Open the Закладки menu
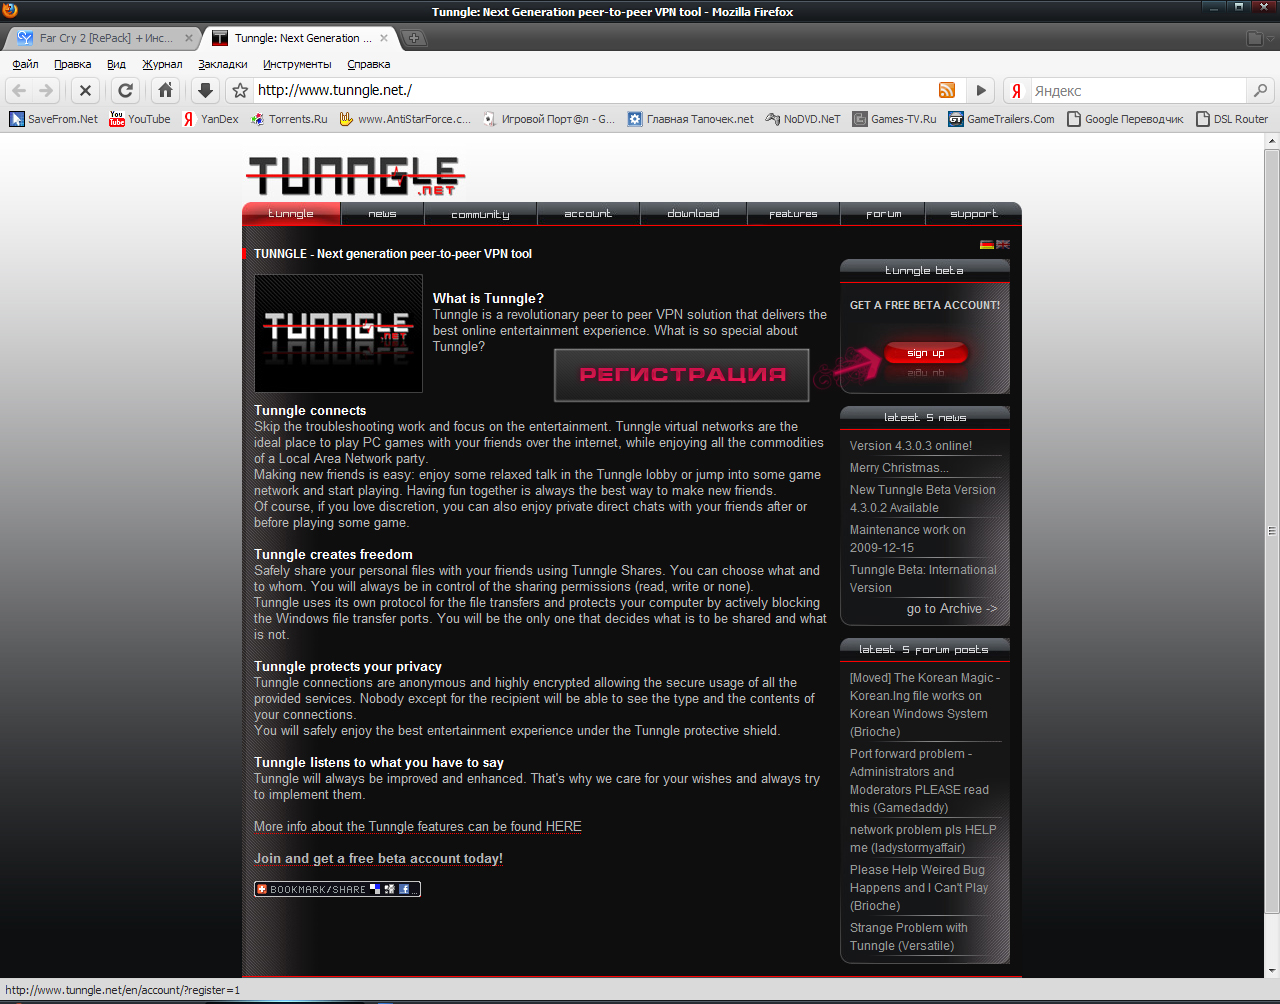Viewport: 1280px width, 1004px height. pos(222,64)
